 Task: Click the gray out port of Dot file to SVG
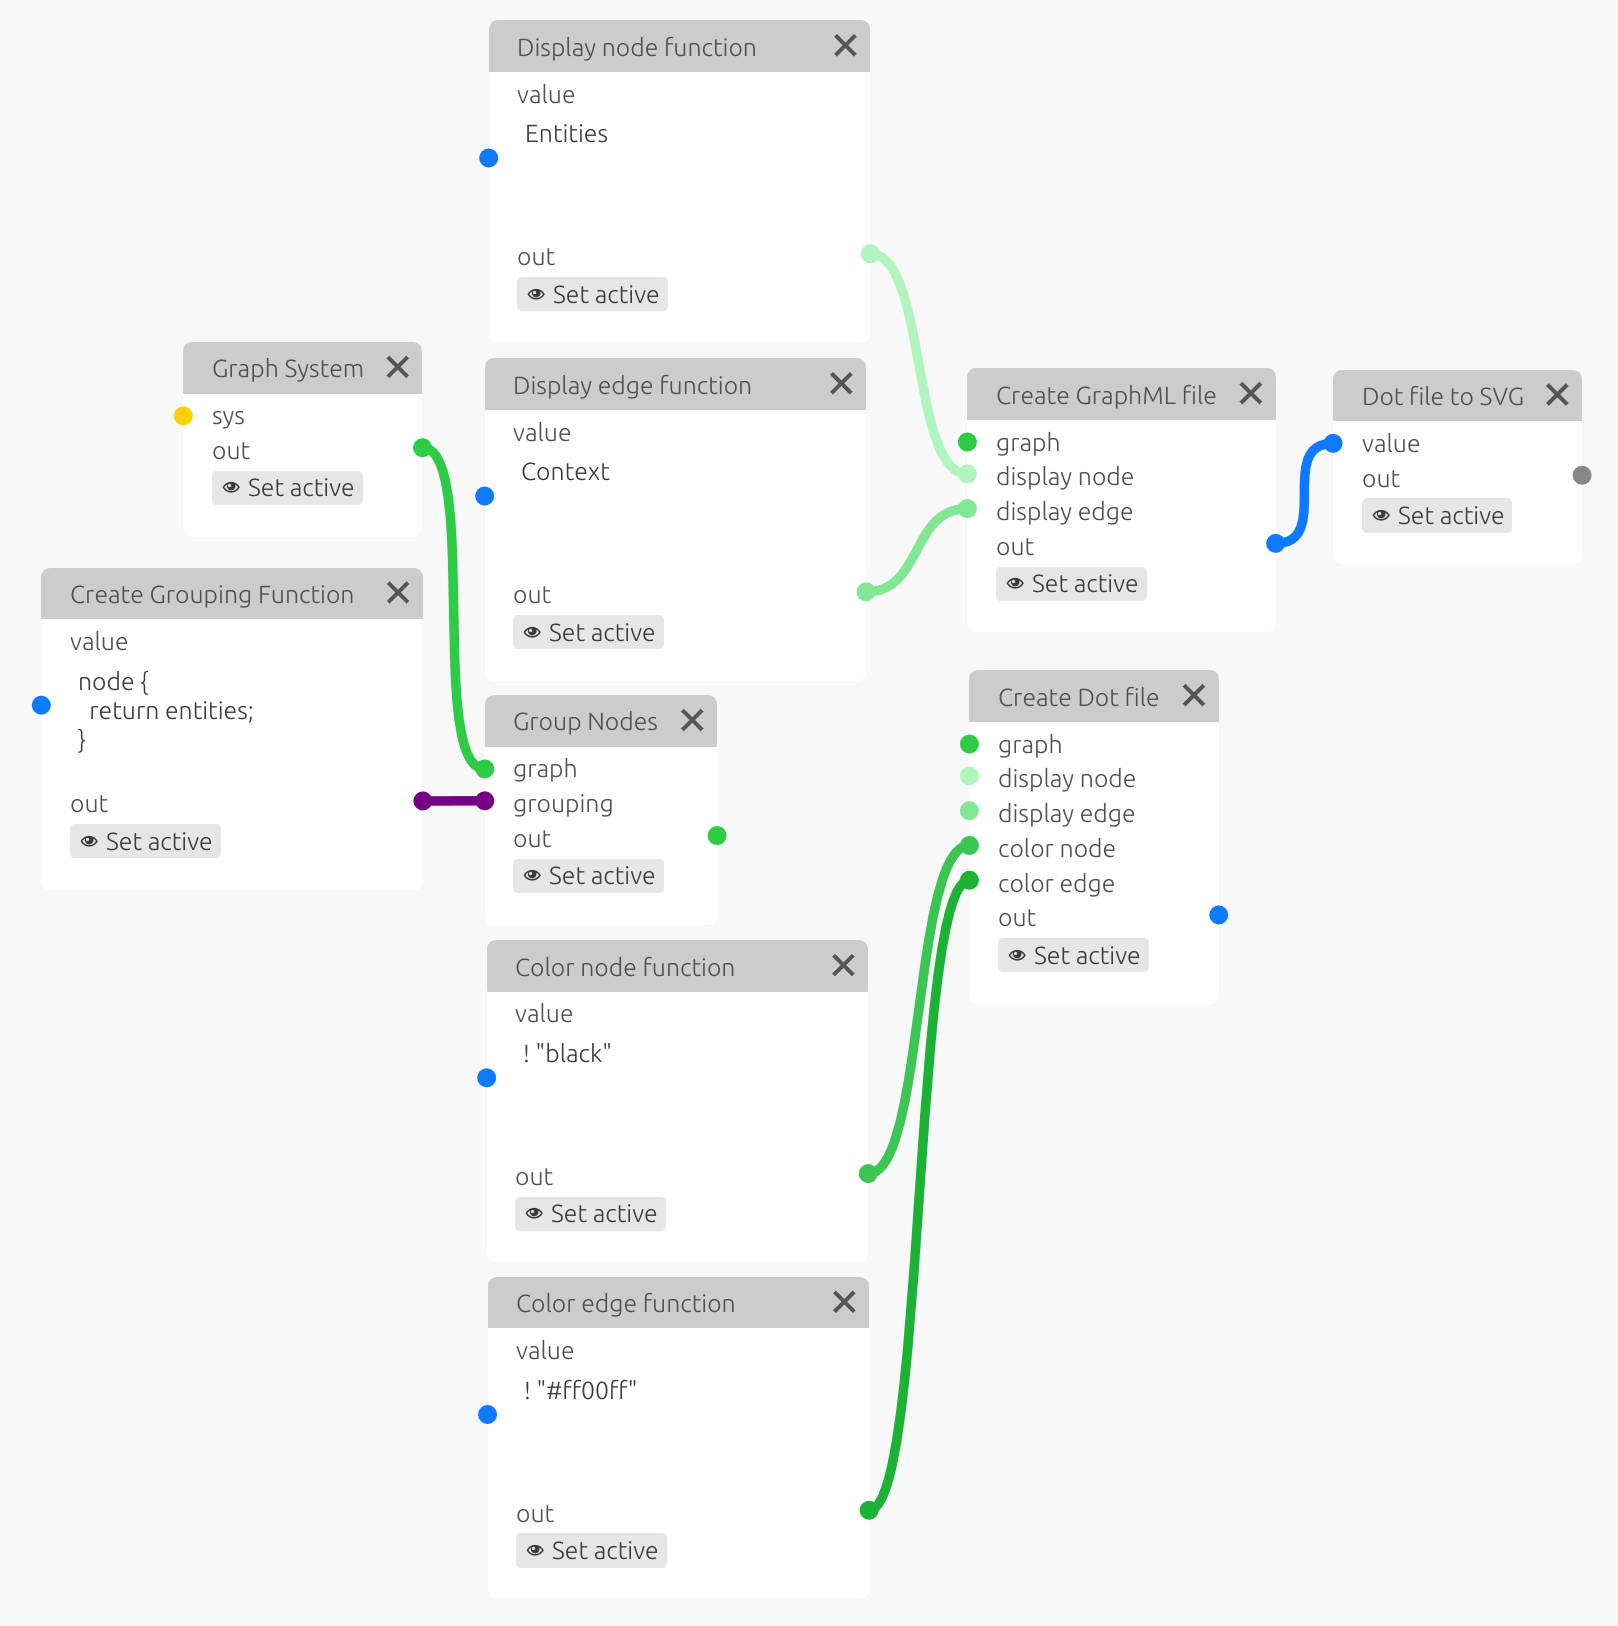click(1582, 475)
